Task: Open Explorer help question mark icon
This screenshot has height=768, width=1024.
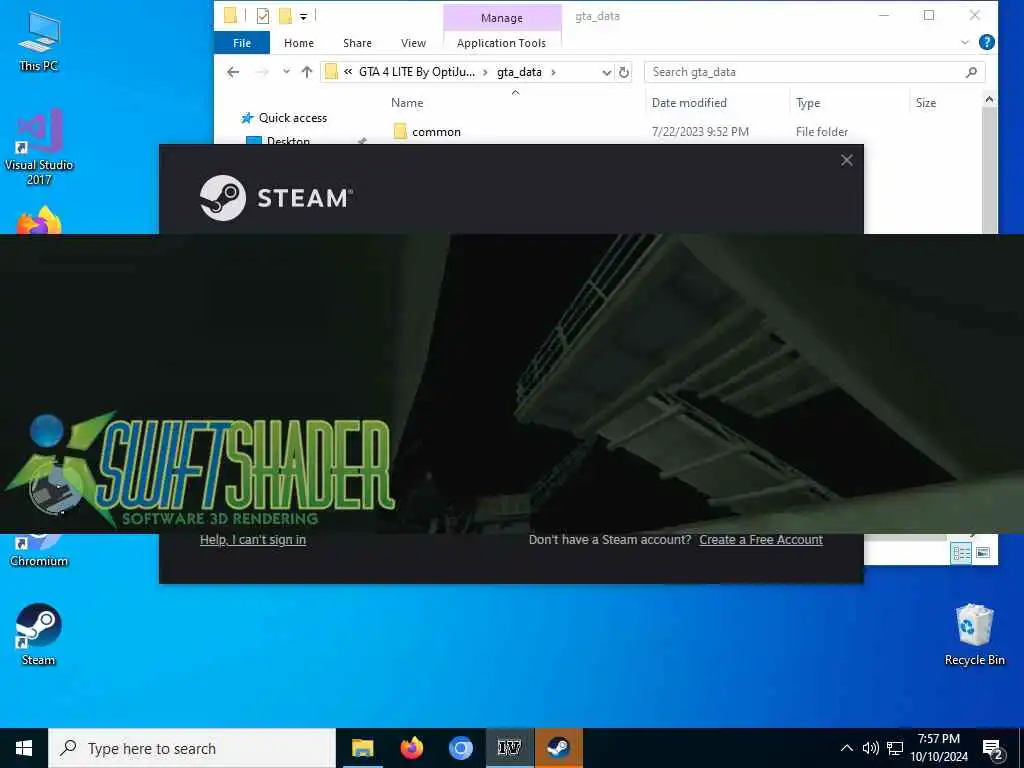Action: [987, 42]
